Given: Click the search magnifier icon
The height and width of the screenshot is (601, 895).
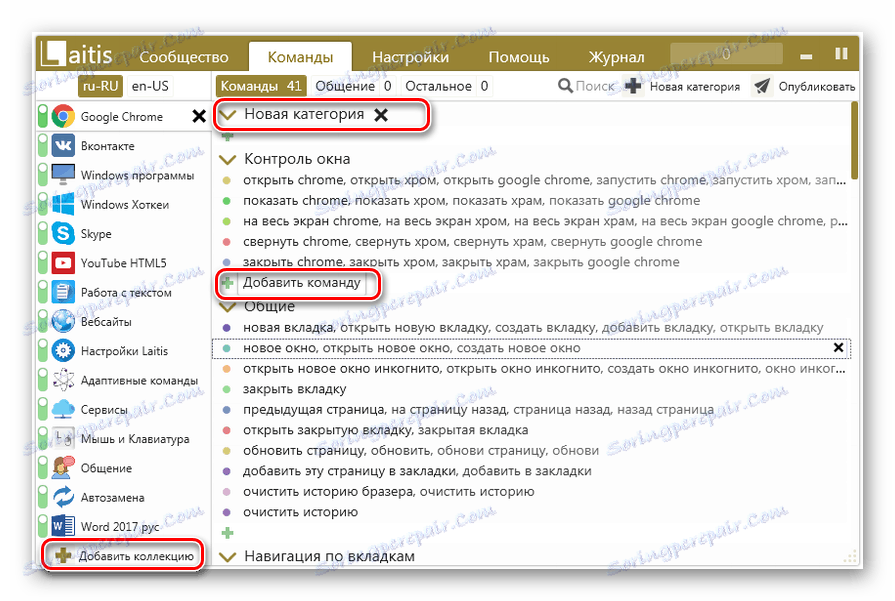Looking at the screenshot, I should click(565, 86).
